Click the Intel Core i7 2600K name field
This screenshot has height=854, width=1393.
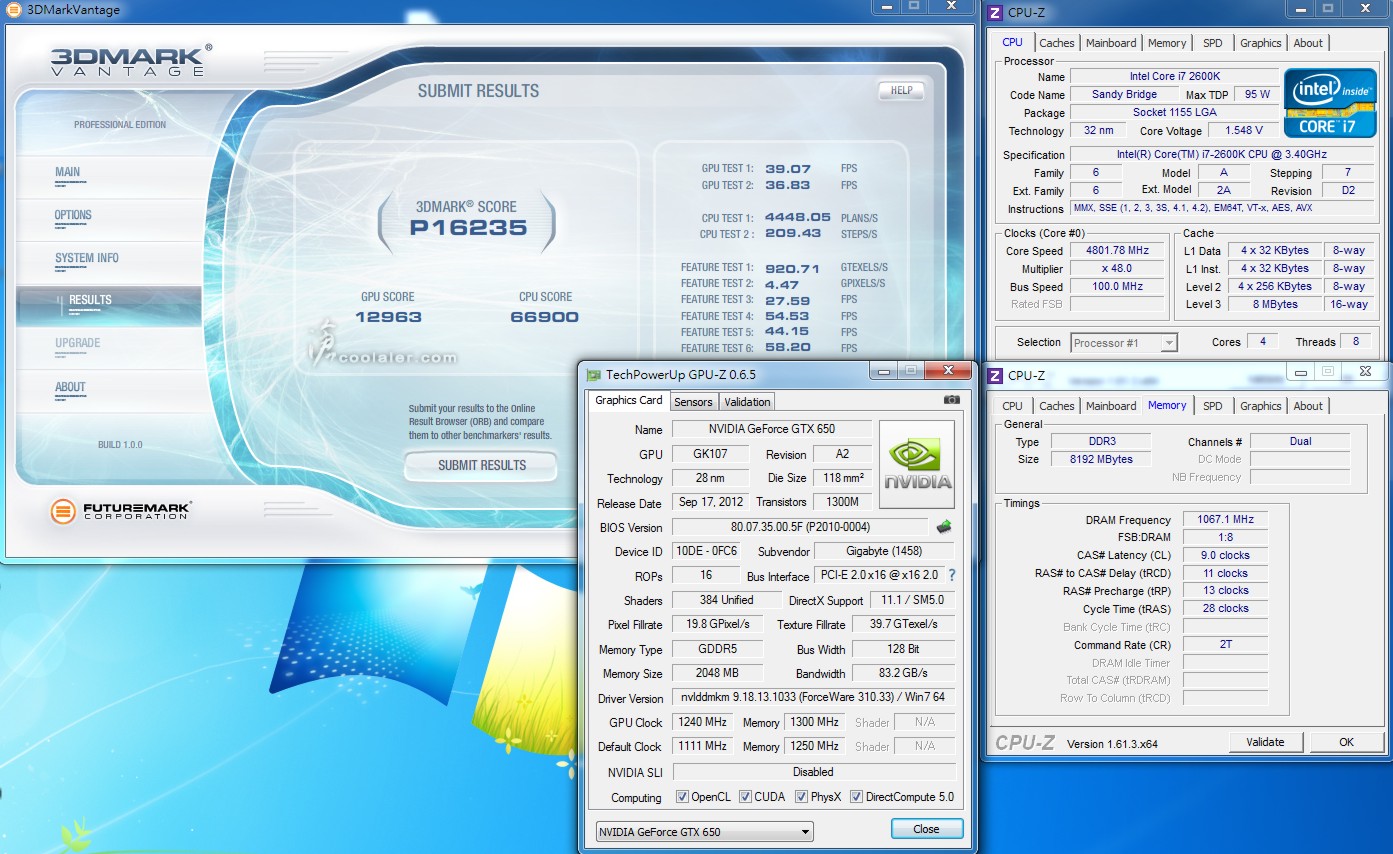(x=1174, y=77)
